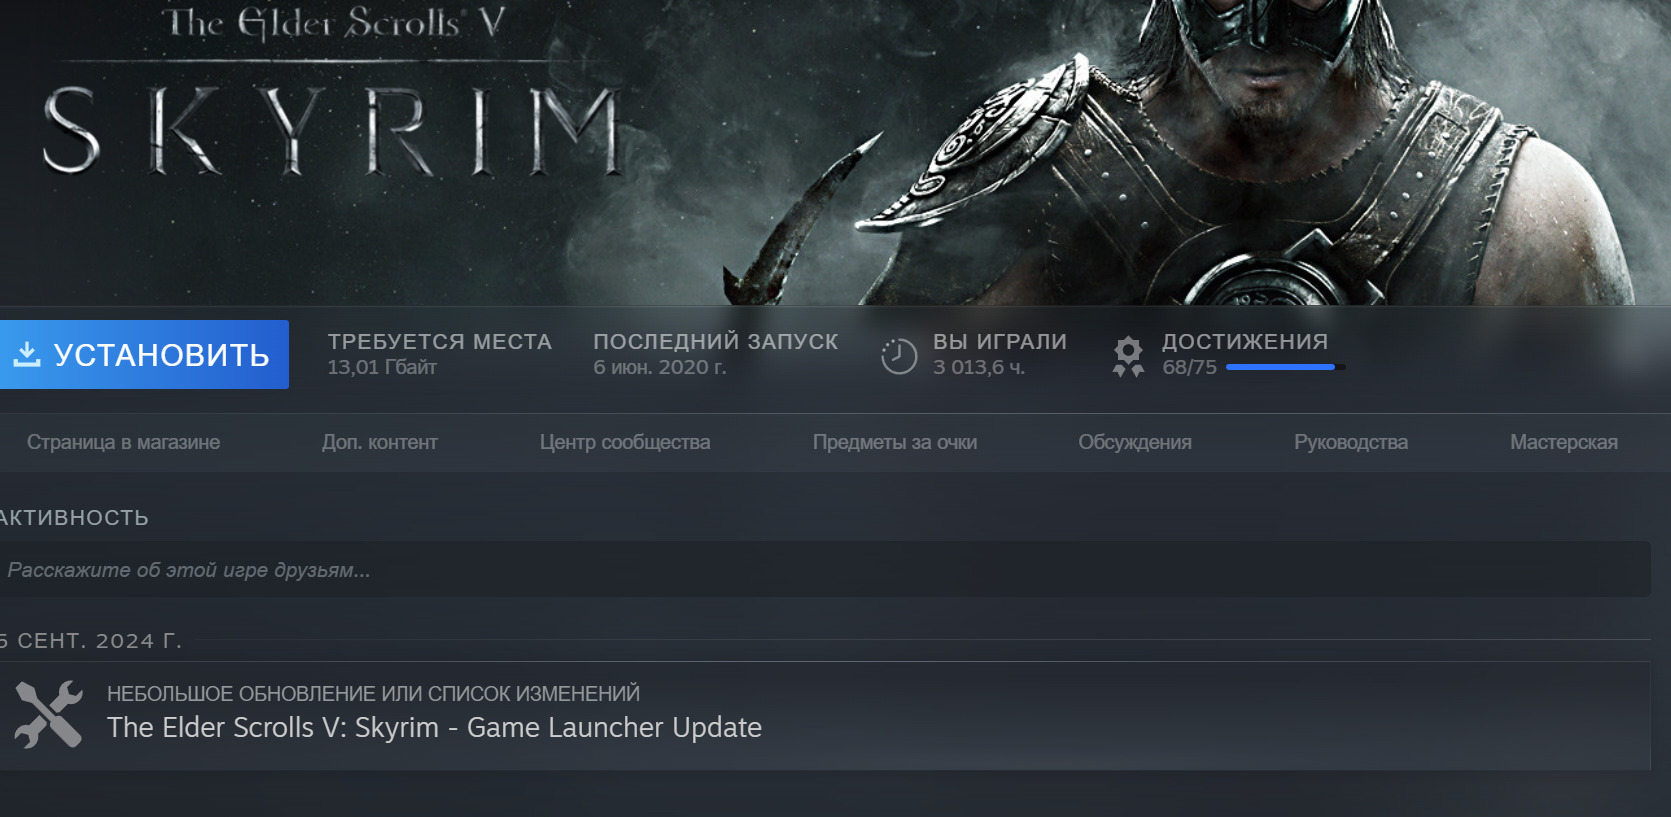Viewport: 1671px width, 817px height.
Task: Click the 68/75 achievements count
Action: [x=1189, y=367]
